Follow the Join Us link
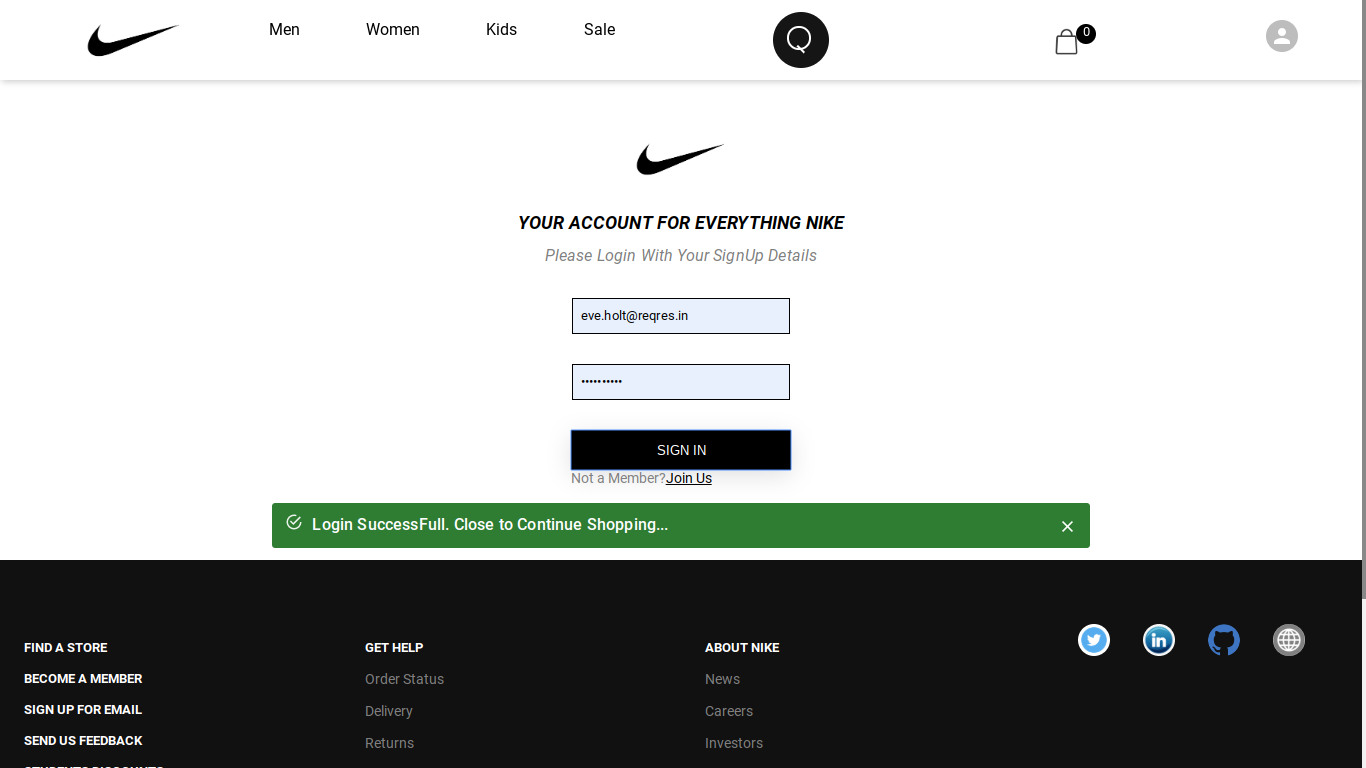1366x768 pixels. click(x=689, y=478)
